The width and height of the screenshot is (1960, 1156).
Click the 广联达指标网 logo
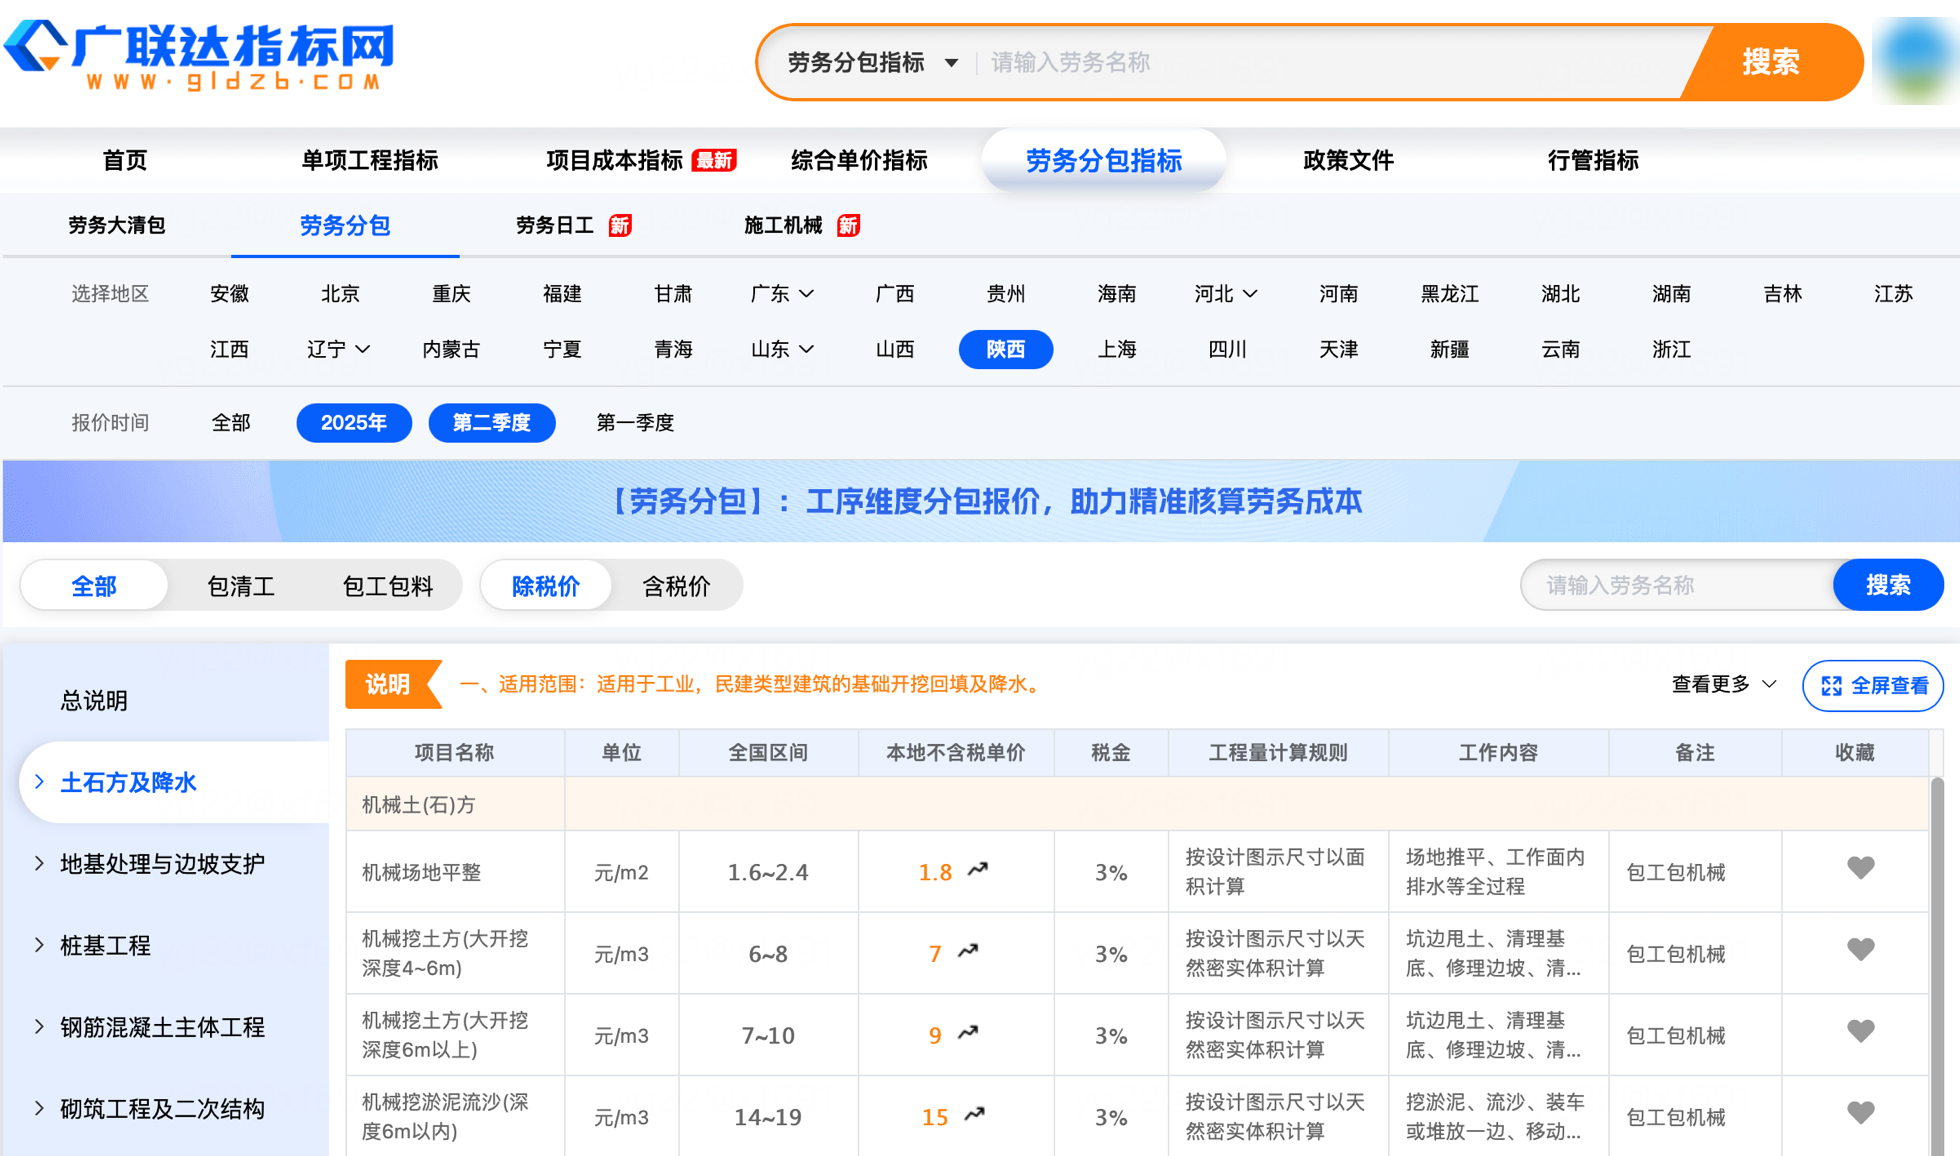click(x=200, y=55)
